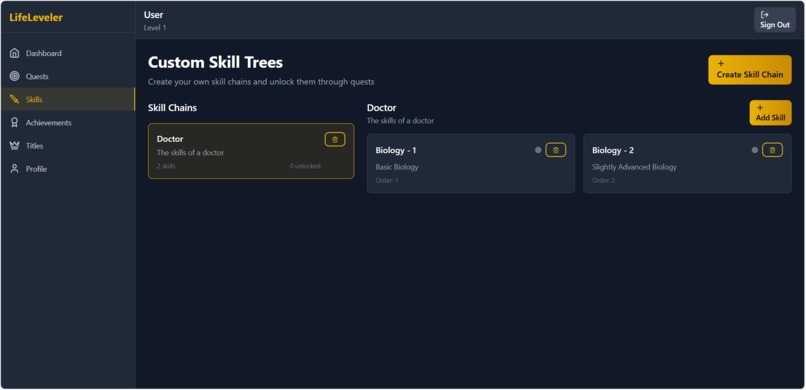Toggle the Biology - 1 unlock status dot
This screenshot has width=806, height=390.
538,150
